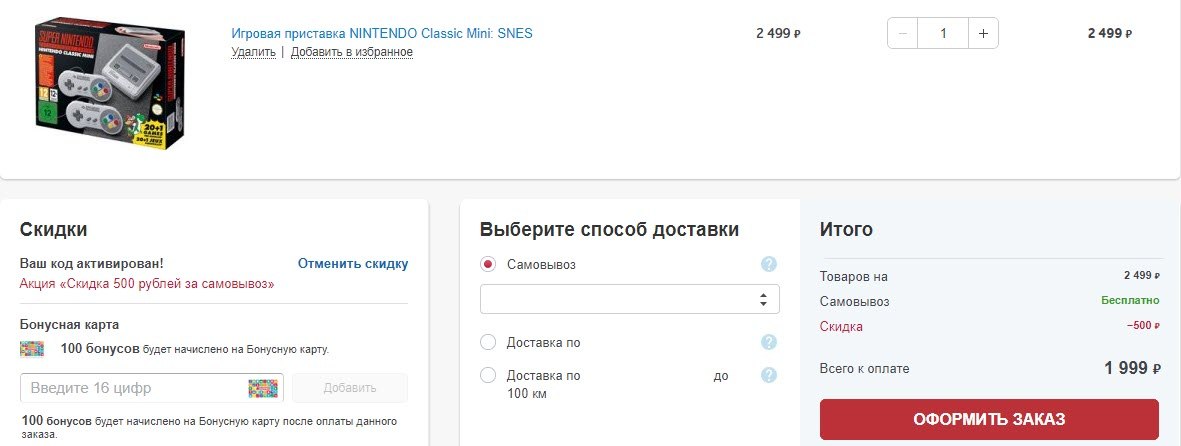Click the bonus card icon beside 100 бонусов
The height and width of the screenshot is (446, 1181).
coord(32,349)
